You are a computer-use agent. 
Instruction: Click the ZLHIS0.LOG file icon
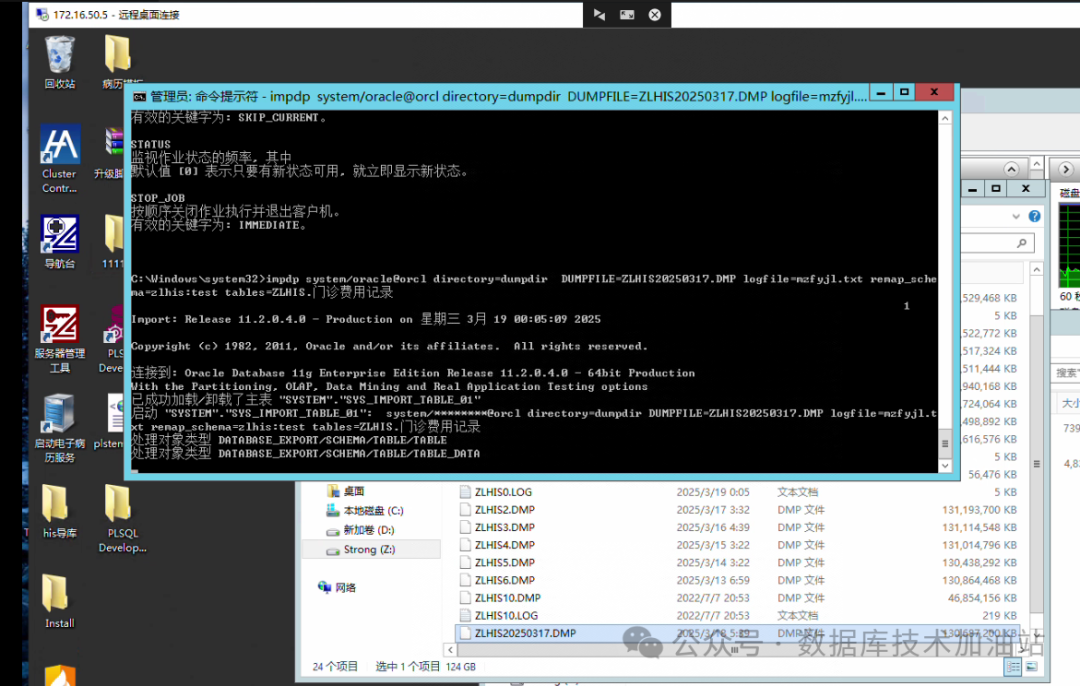tap(465, 492)
